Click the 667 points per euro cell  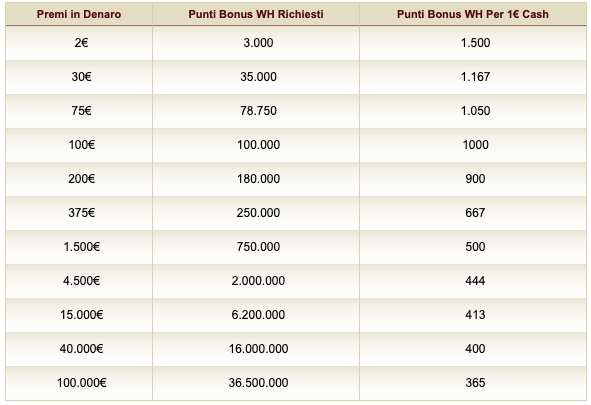click(x=473, y=213)
